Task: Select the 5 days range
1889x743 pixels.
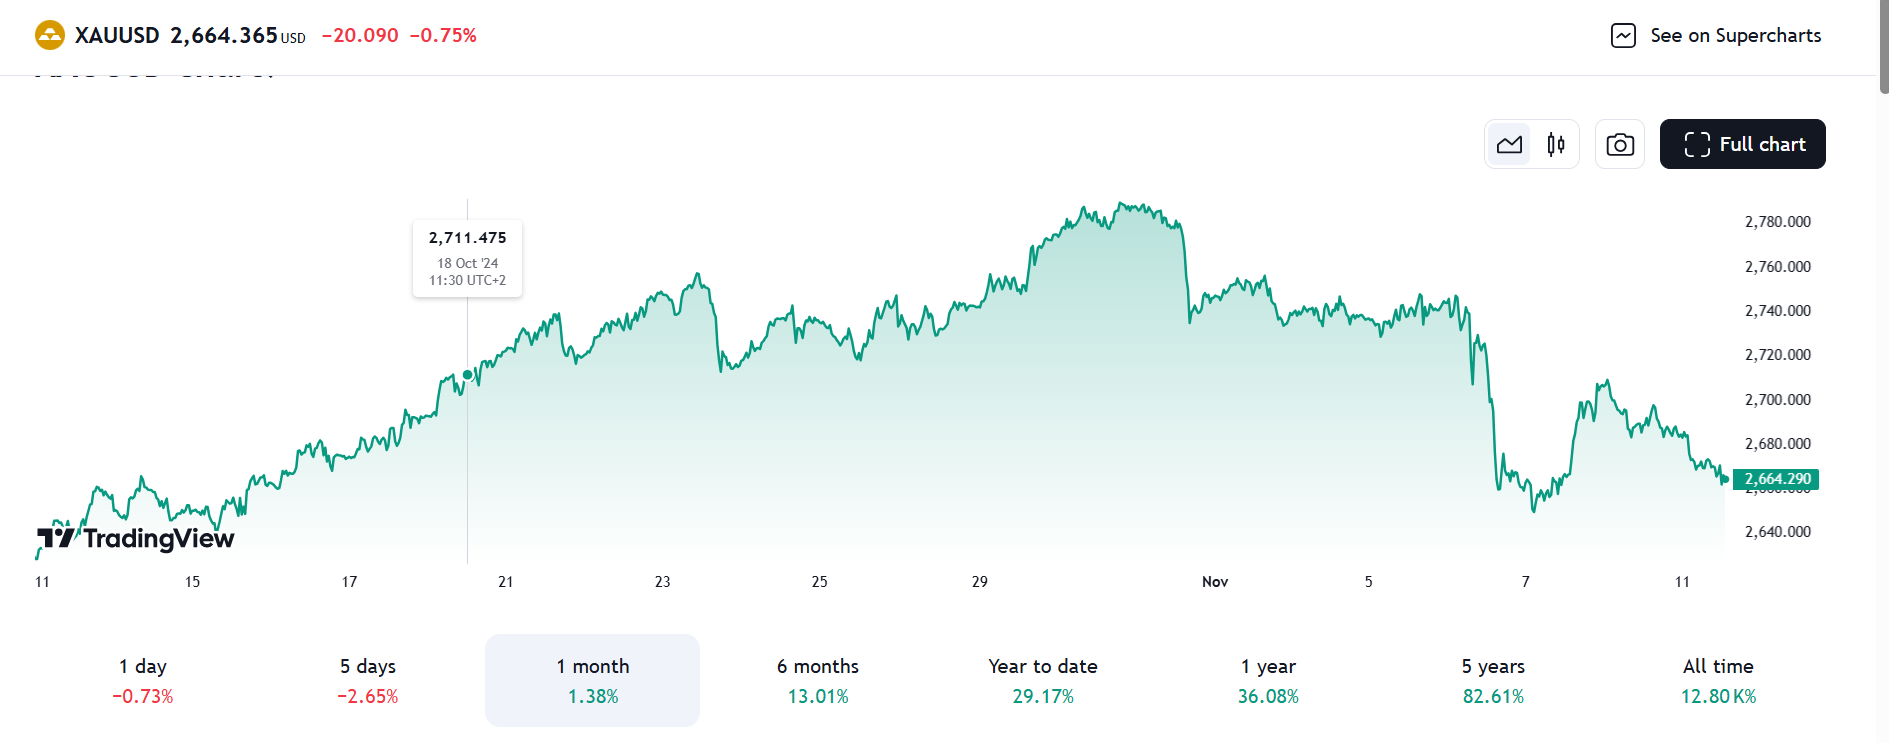Action: click(x=368, y=680)
